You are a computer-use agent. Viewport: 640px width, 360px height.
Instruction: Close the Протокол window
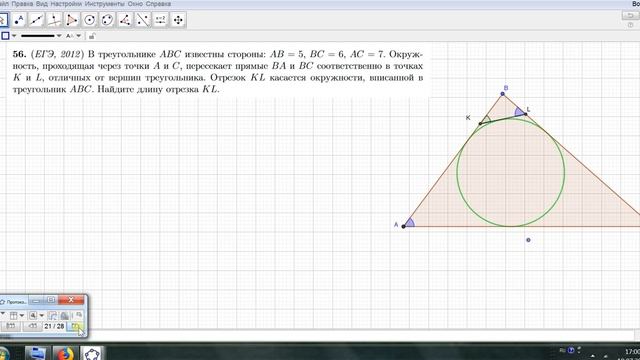click(x=71, y=300)
